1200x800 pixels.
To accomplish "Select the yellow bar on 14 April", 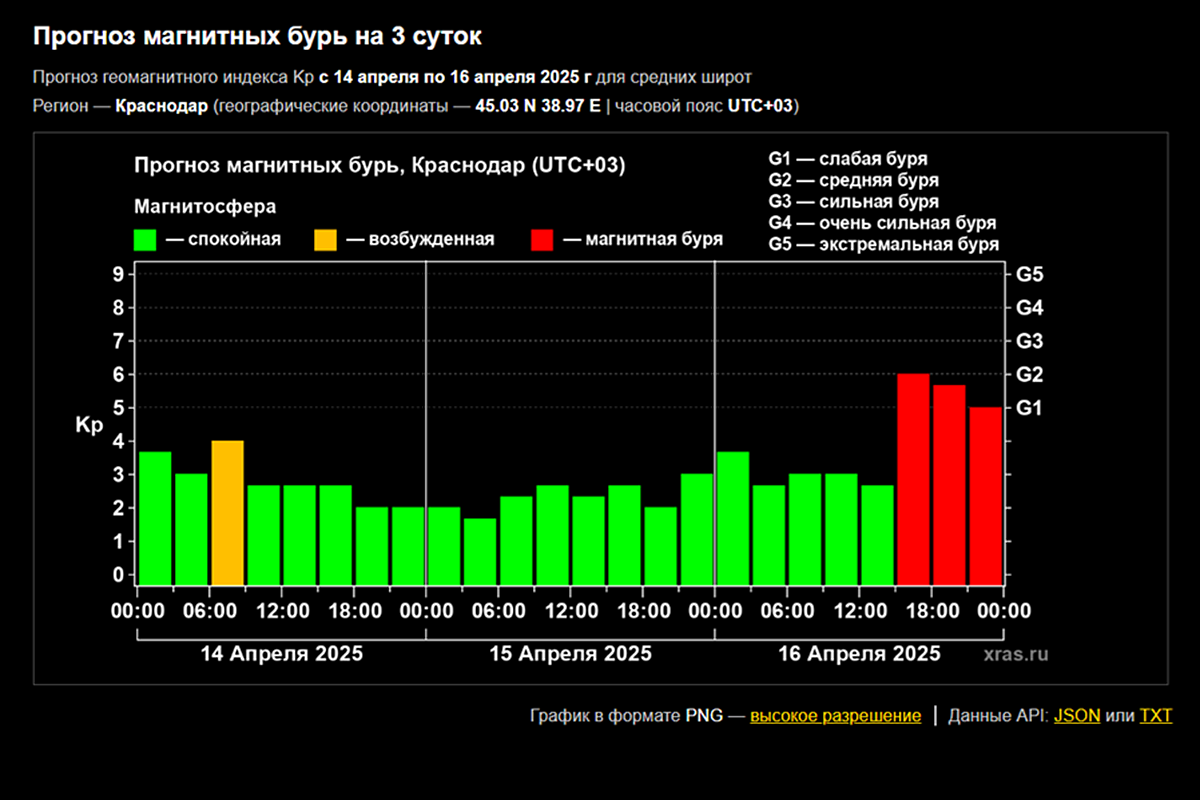I will (x=227, y=512).
